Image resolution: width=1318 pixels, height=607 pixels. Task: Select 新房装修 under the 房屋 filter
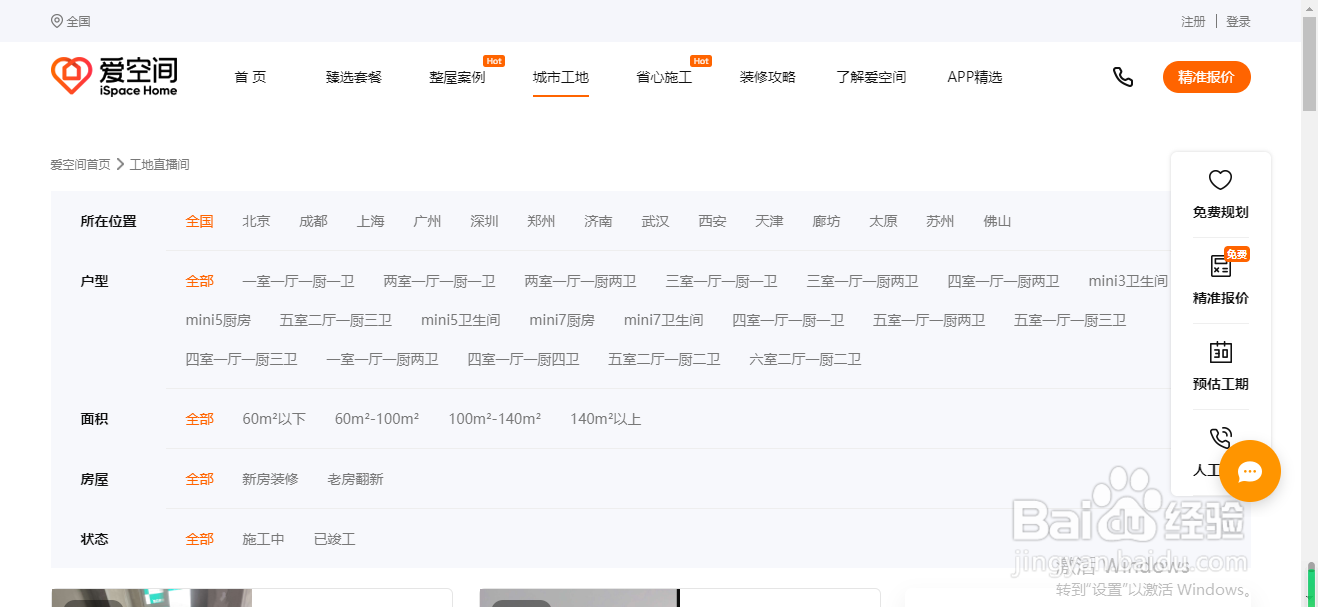269,478
